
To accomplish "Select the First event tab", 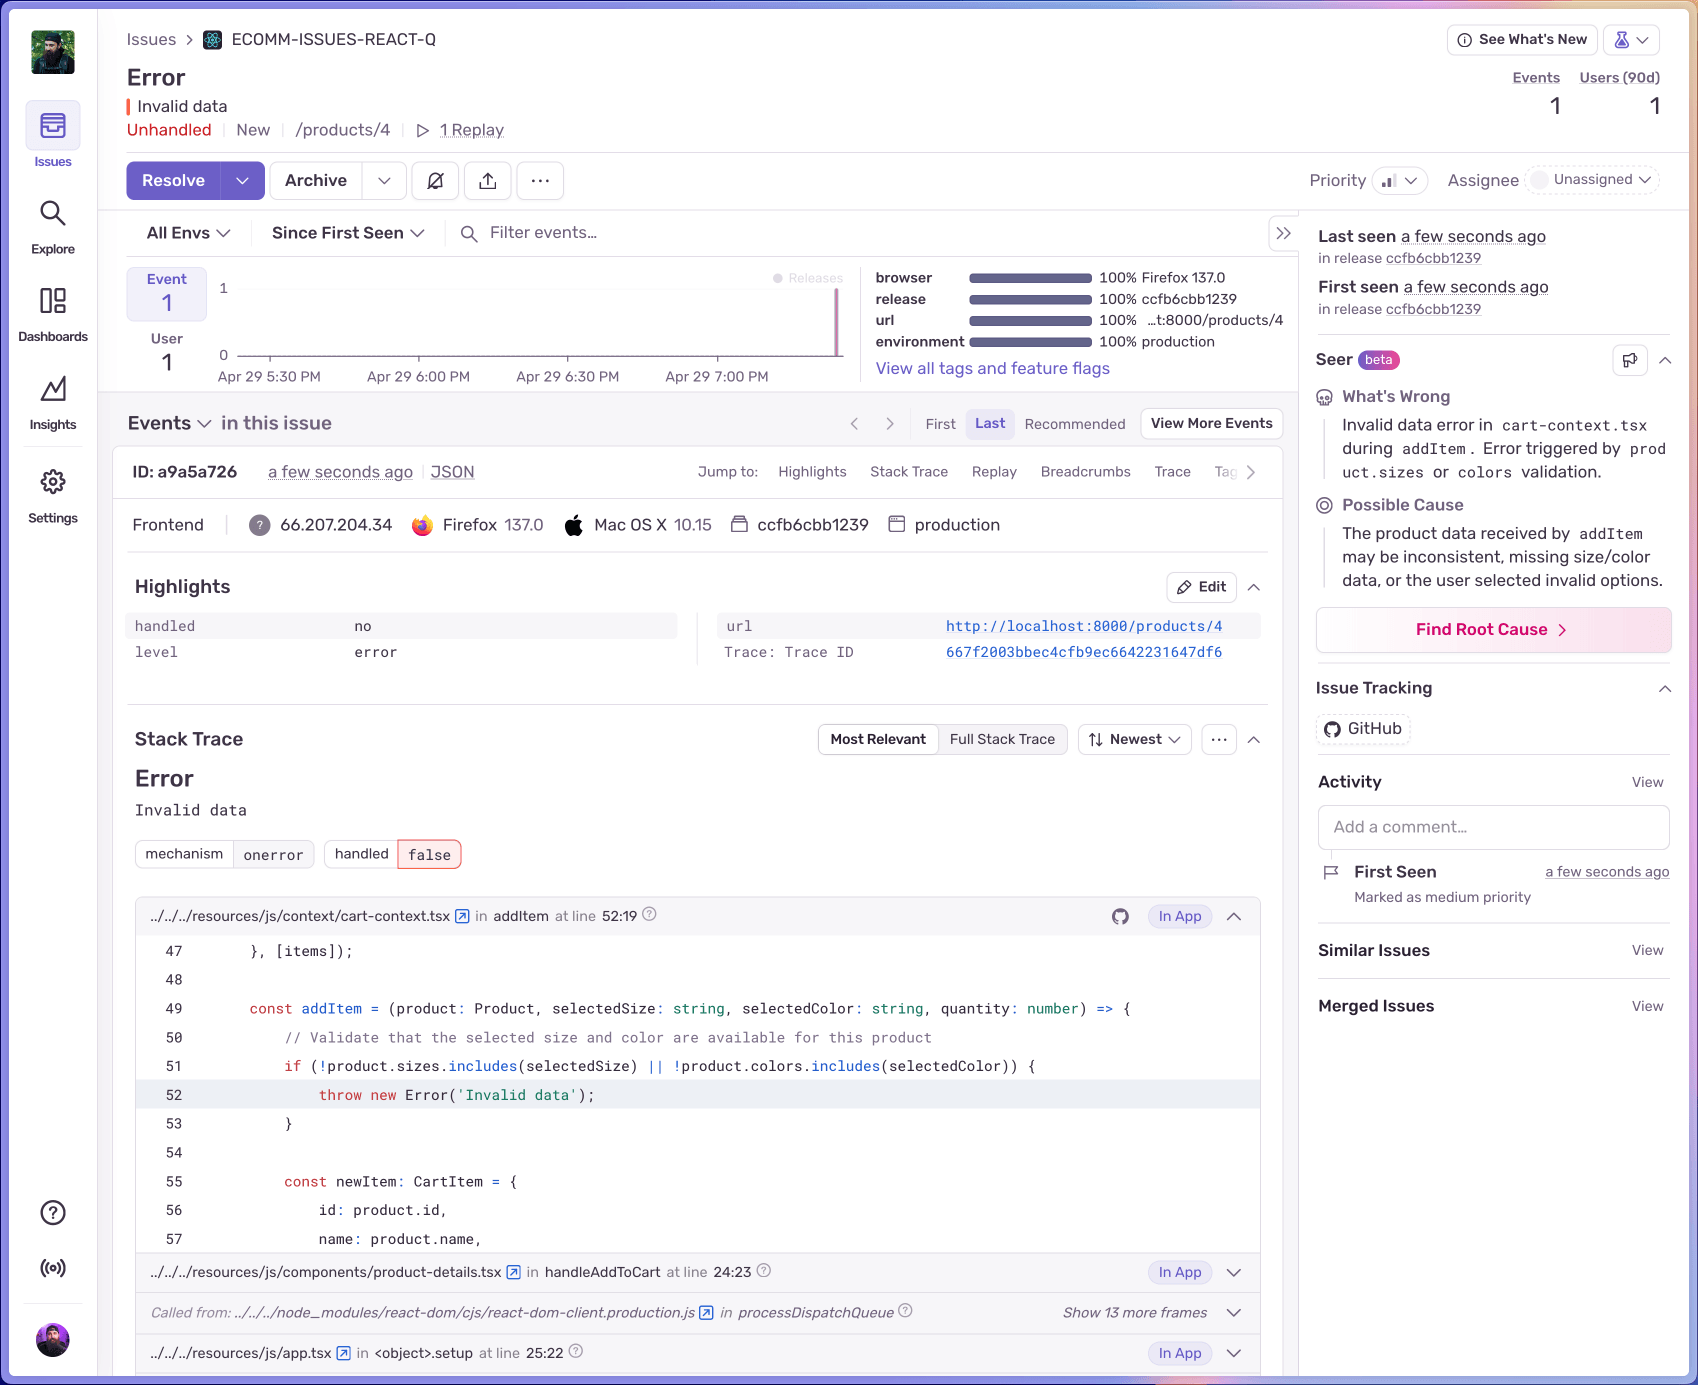I will (940, 424).
